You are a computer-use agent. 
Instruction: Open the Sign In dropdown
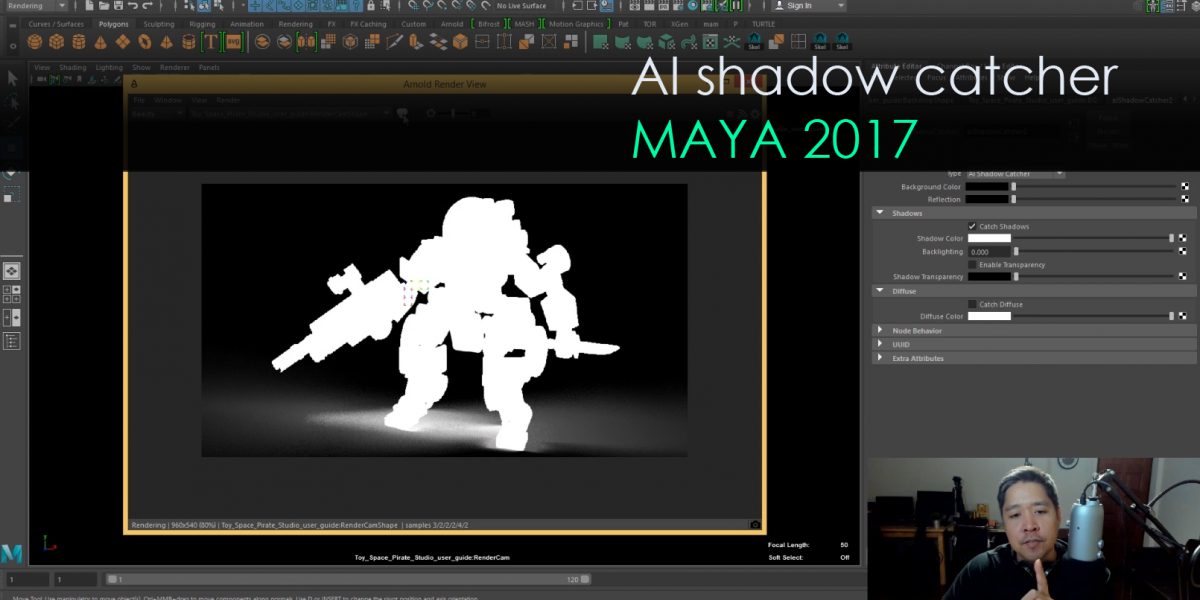click(810, 6)
